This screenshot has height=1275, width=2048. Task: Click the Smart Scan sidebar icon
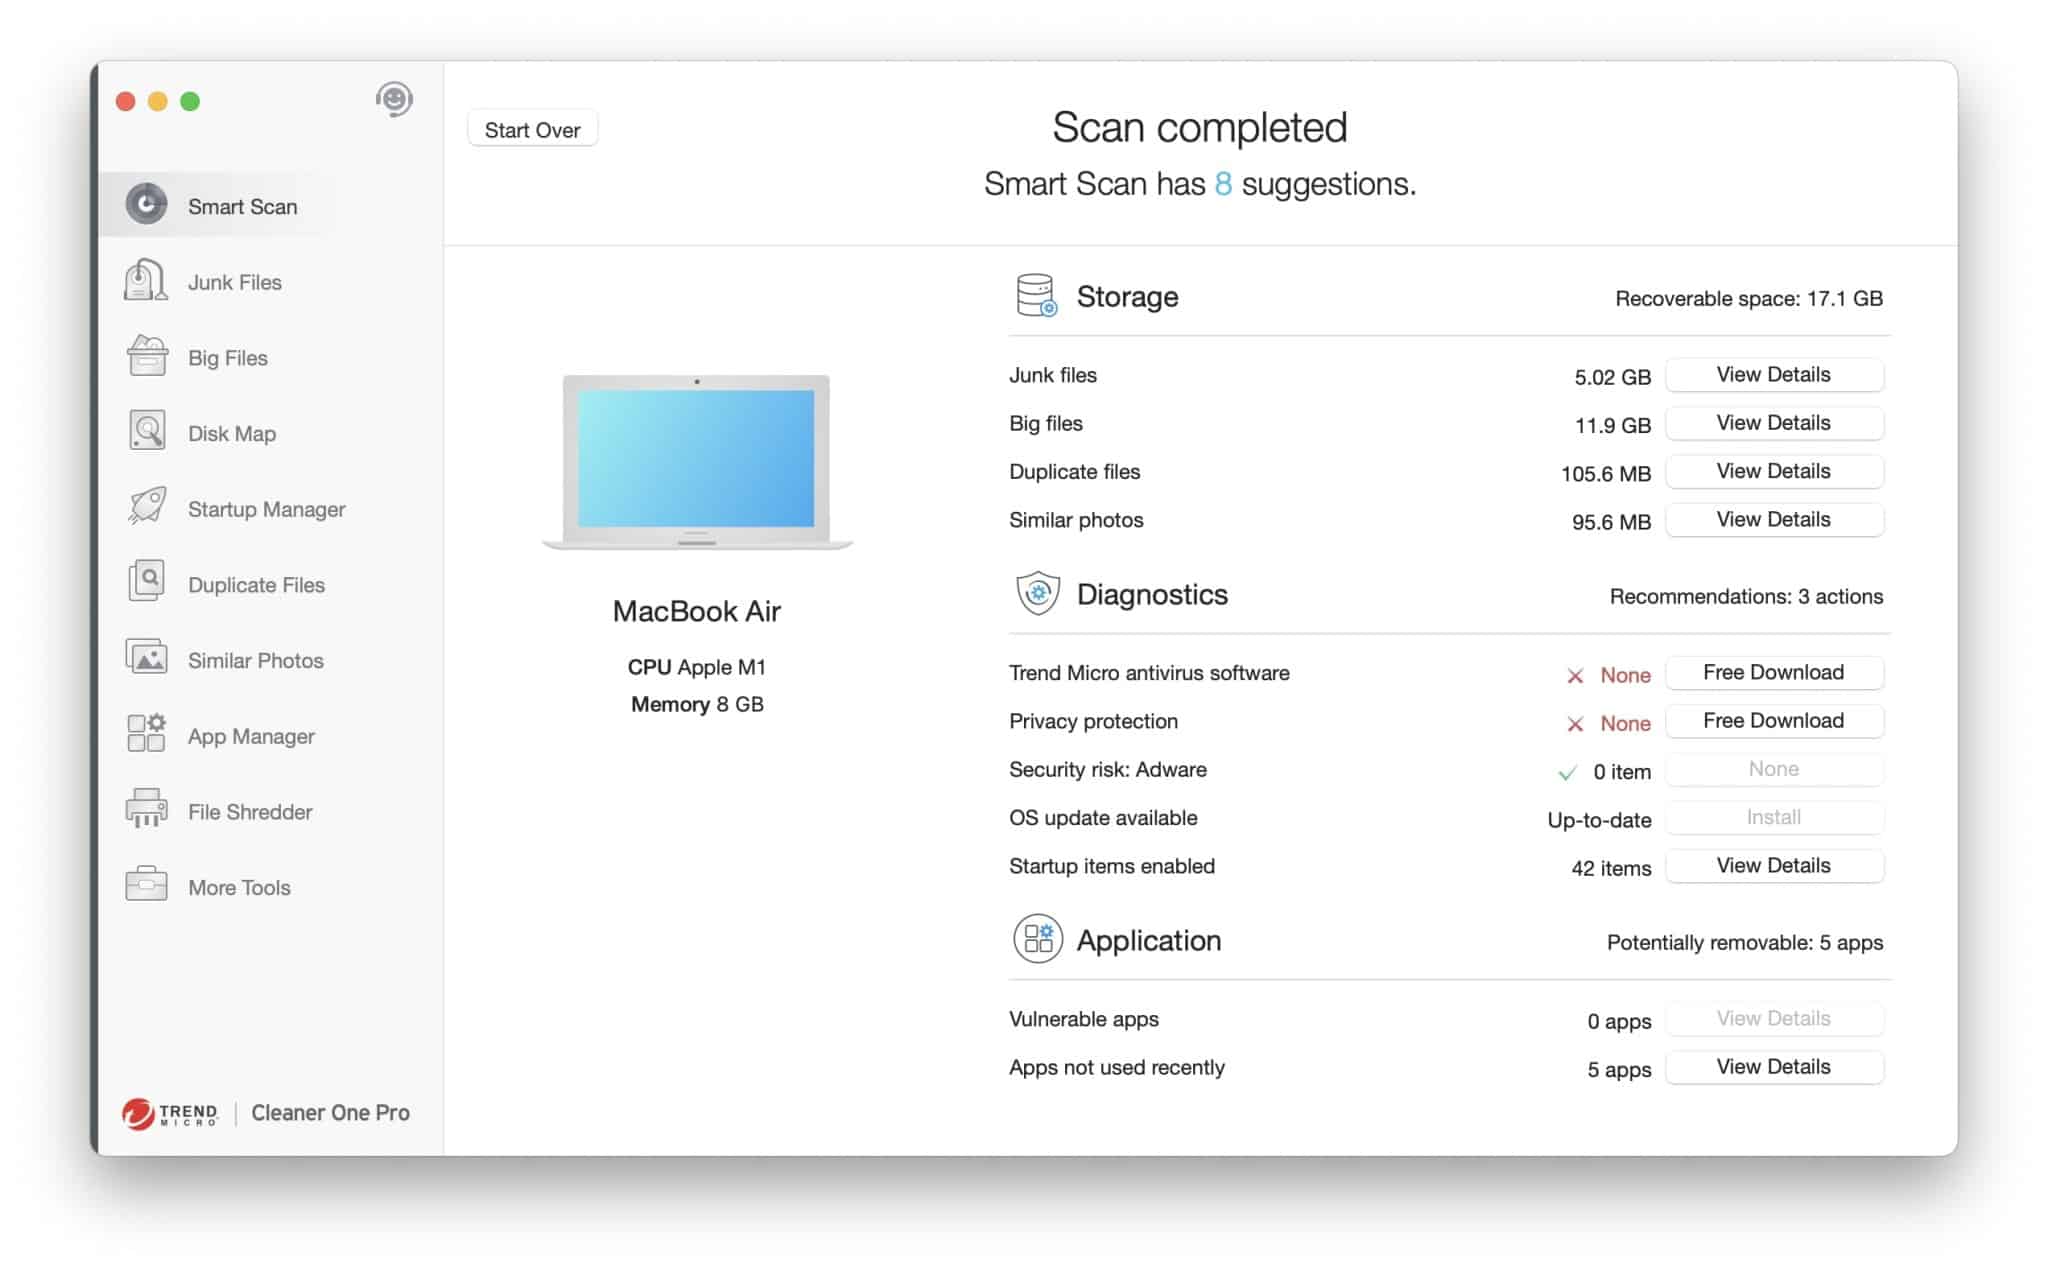[146, 205]
